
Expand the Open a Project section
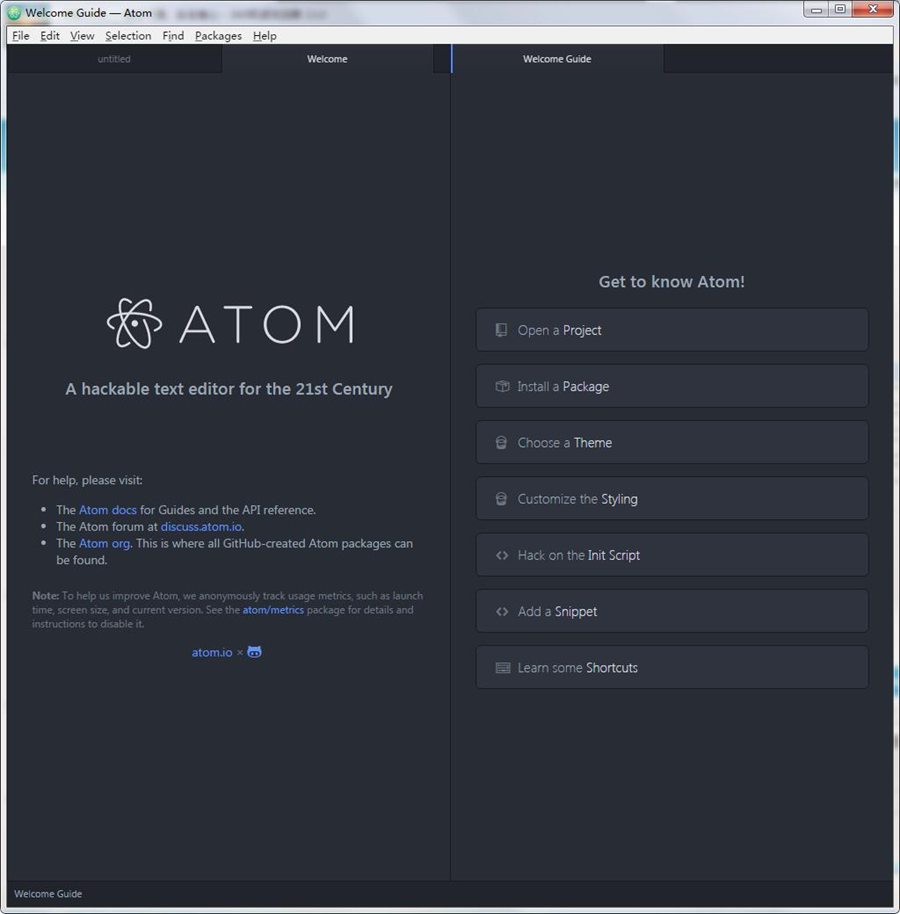tap(671, 330)
